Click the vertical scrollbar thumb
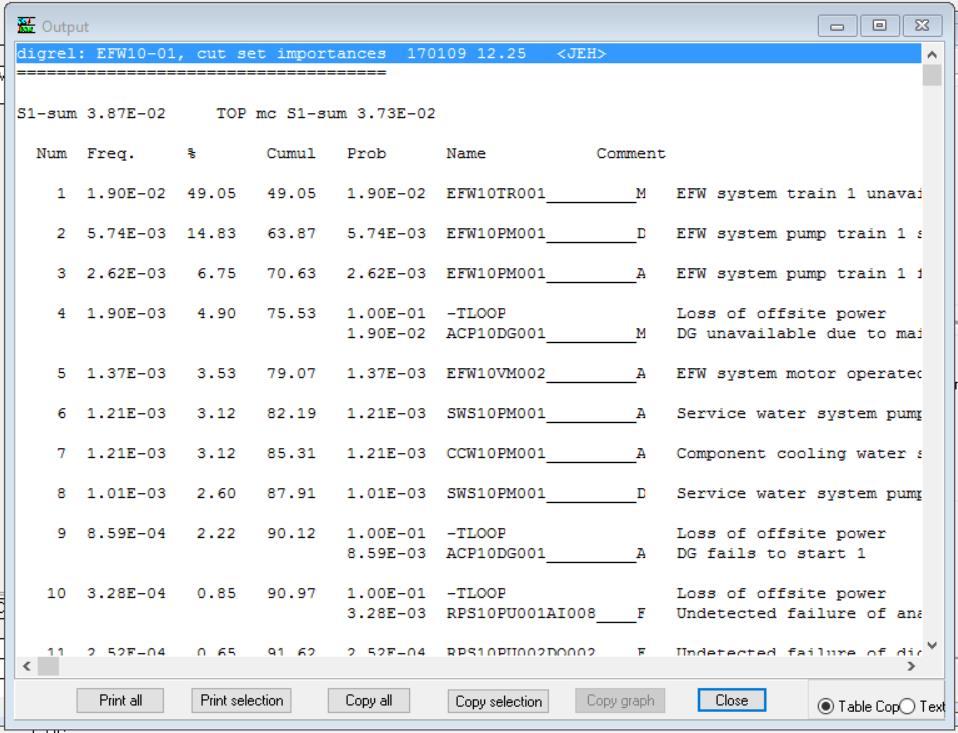The image size is (958, 733). coord(932,75)
